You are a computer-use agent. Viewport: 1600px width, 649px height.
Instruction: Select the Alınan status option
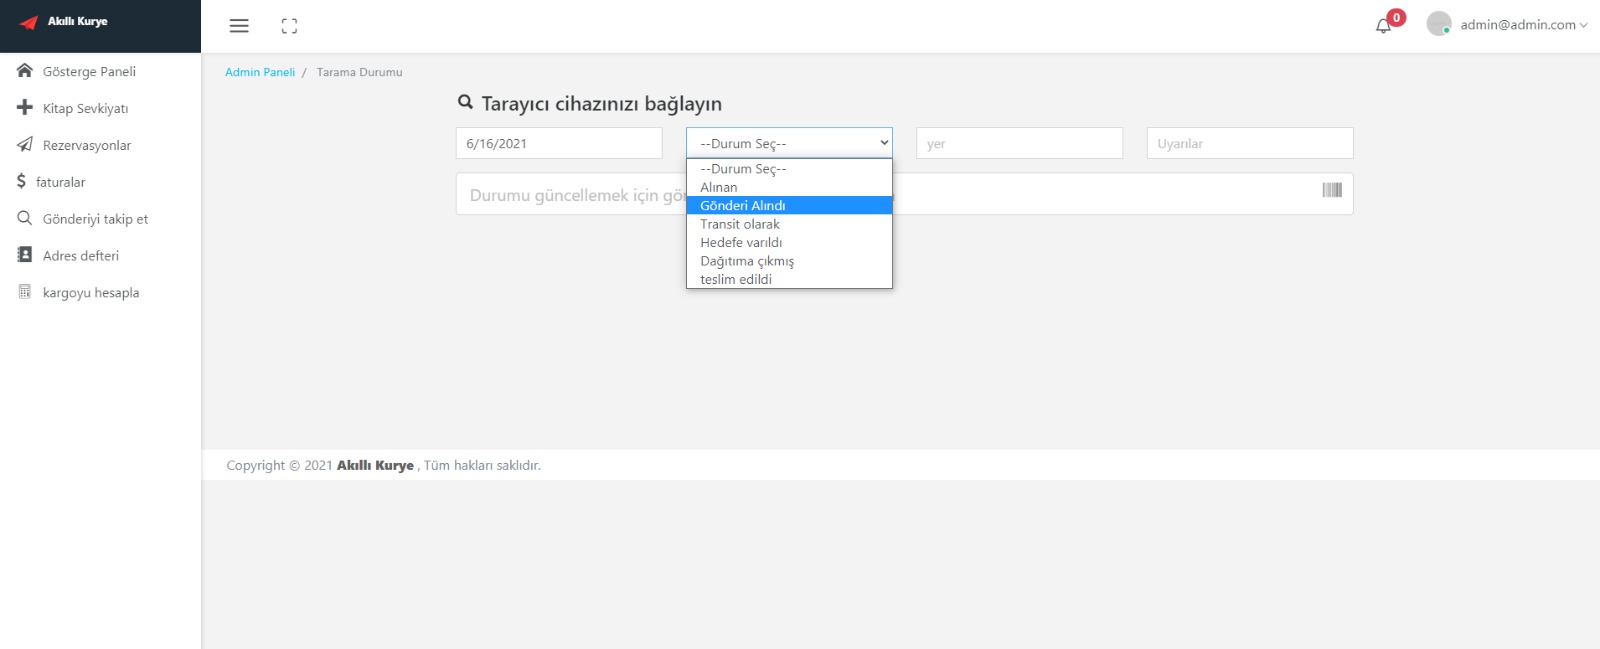pyautogui.click(x=789, y=187)
